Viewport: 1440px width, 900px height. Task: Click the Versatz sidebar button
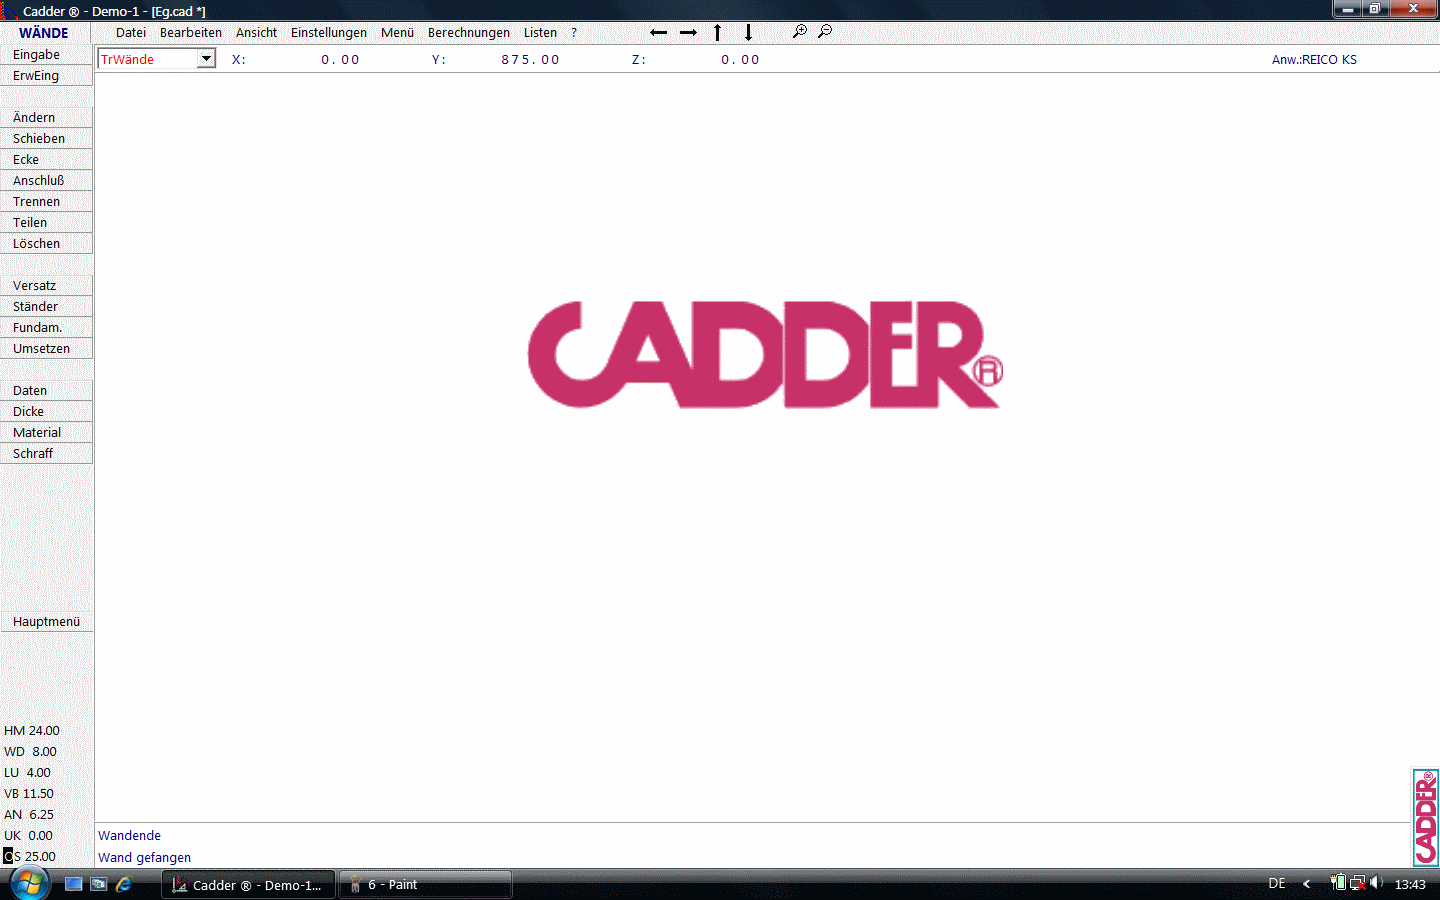pyautogui.click(x=47, y=286)
